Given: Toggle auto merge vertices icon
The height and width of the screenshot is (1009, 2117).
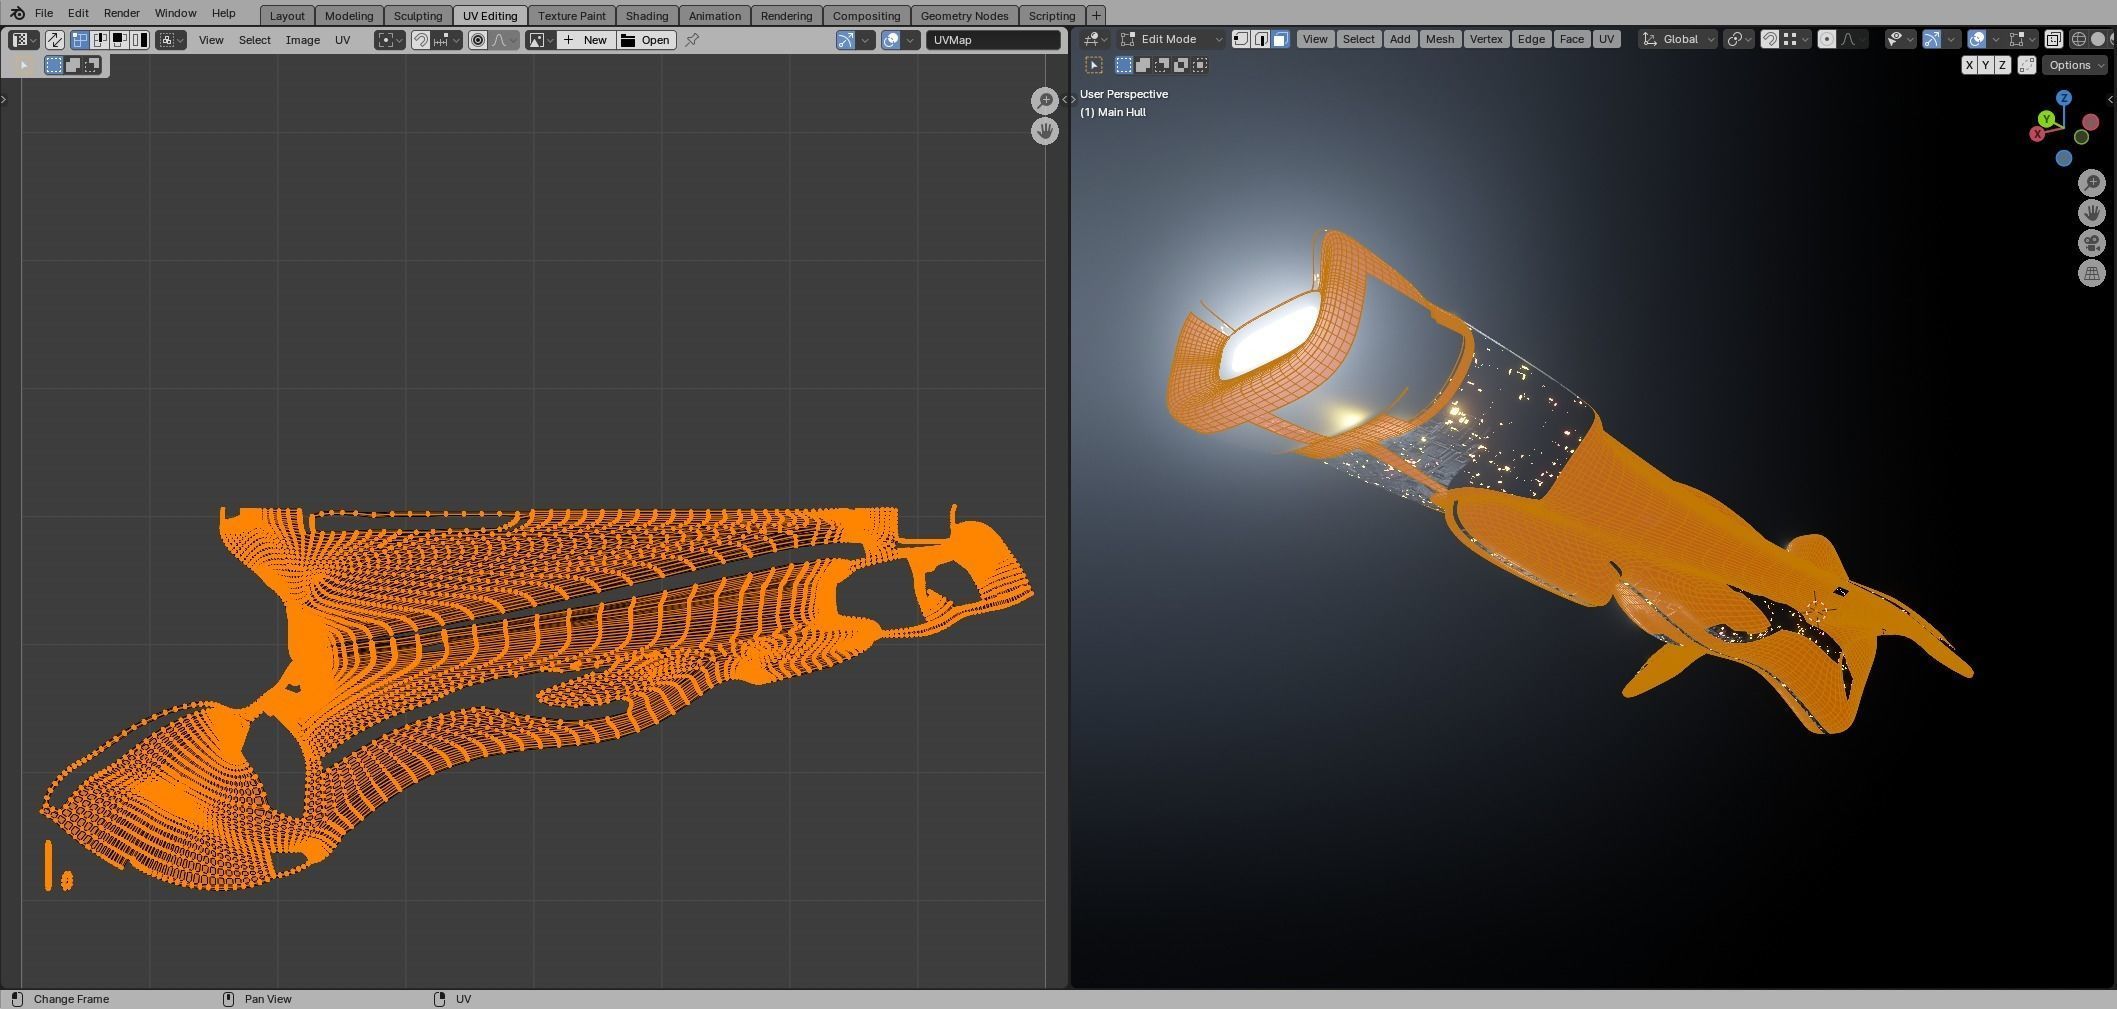Looking at the screenshot, I should pos(2027,65).
